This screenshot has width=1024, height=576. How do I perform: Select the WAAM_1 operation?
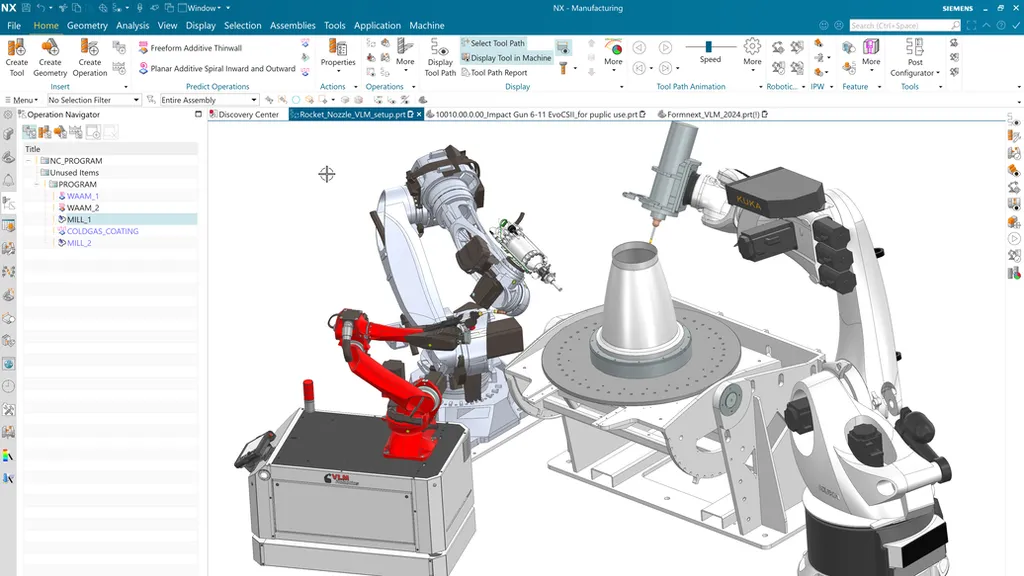[x=83, y=196]
